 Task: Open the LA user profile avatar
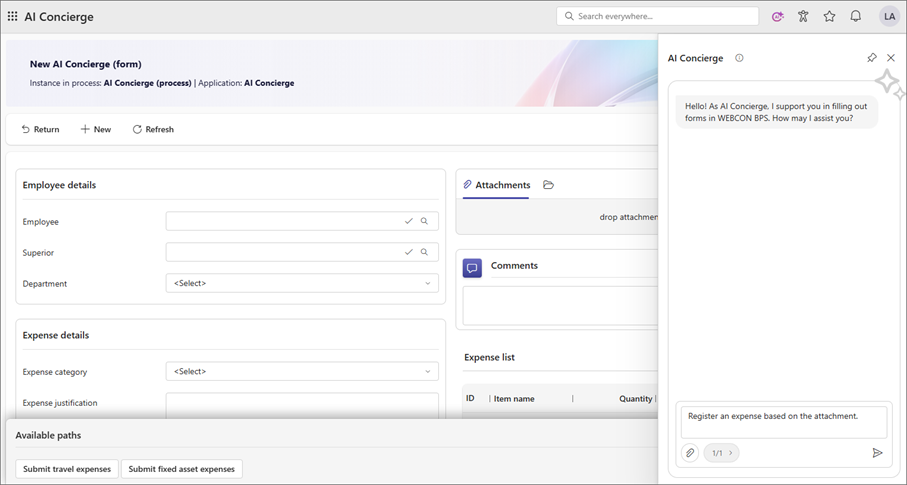888,16
